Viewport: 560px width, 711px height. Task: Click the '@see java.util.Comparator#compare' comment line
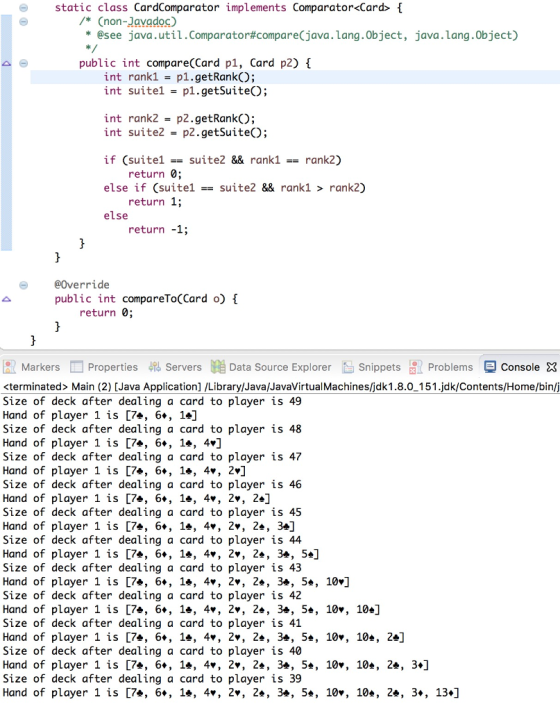[x=301, y=35]
